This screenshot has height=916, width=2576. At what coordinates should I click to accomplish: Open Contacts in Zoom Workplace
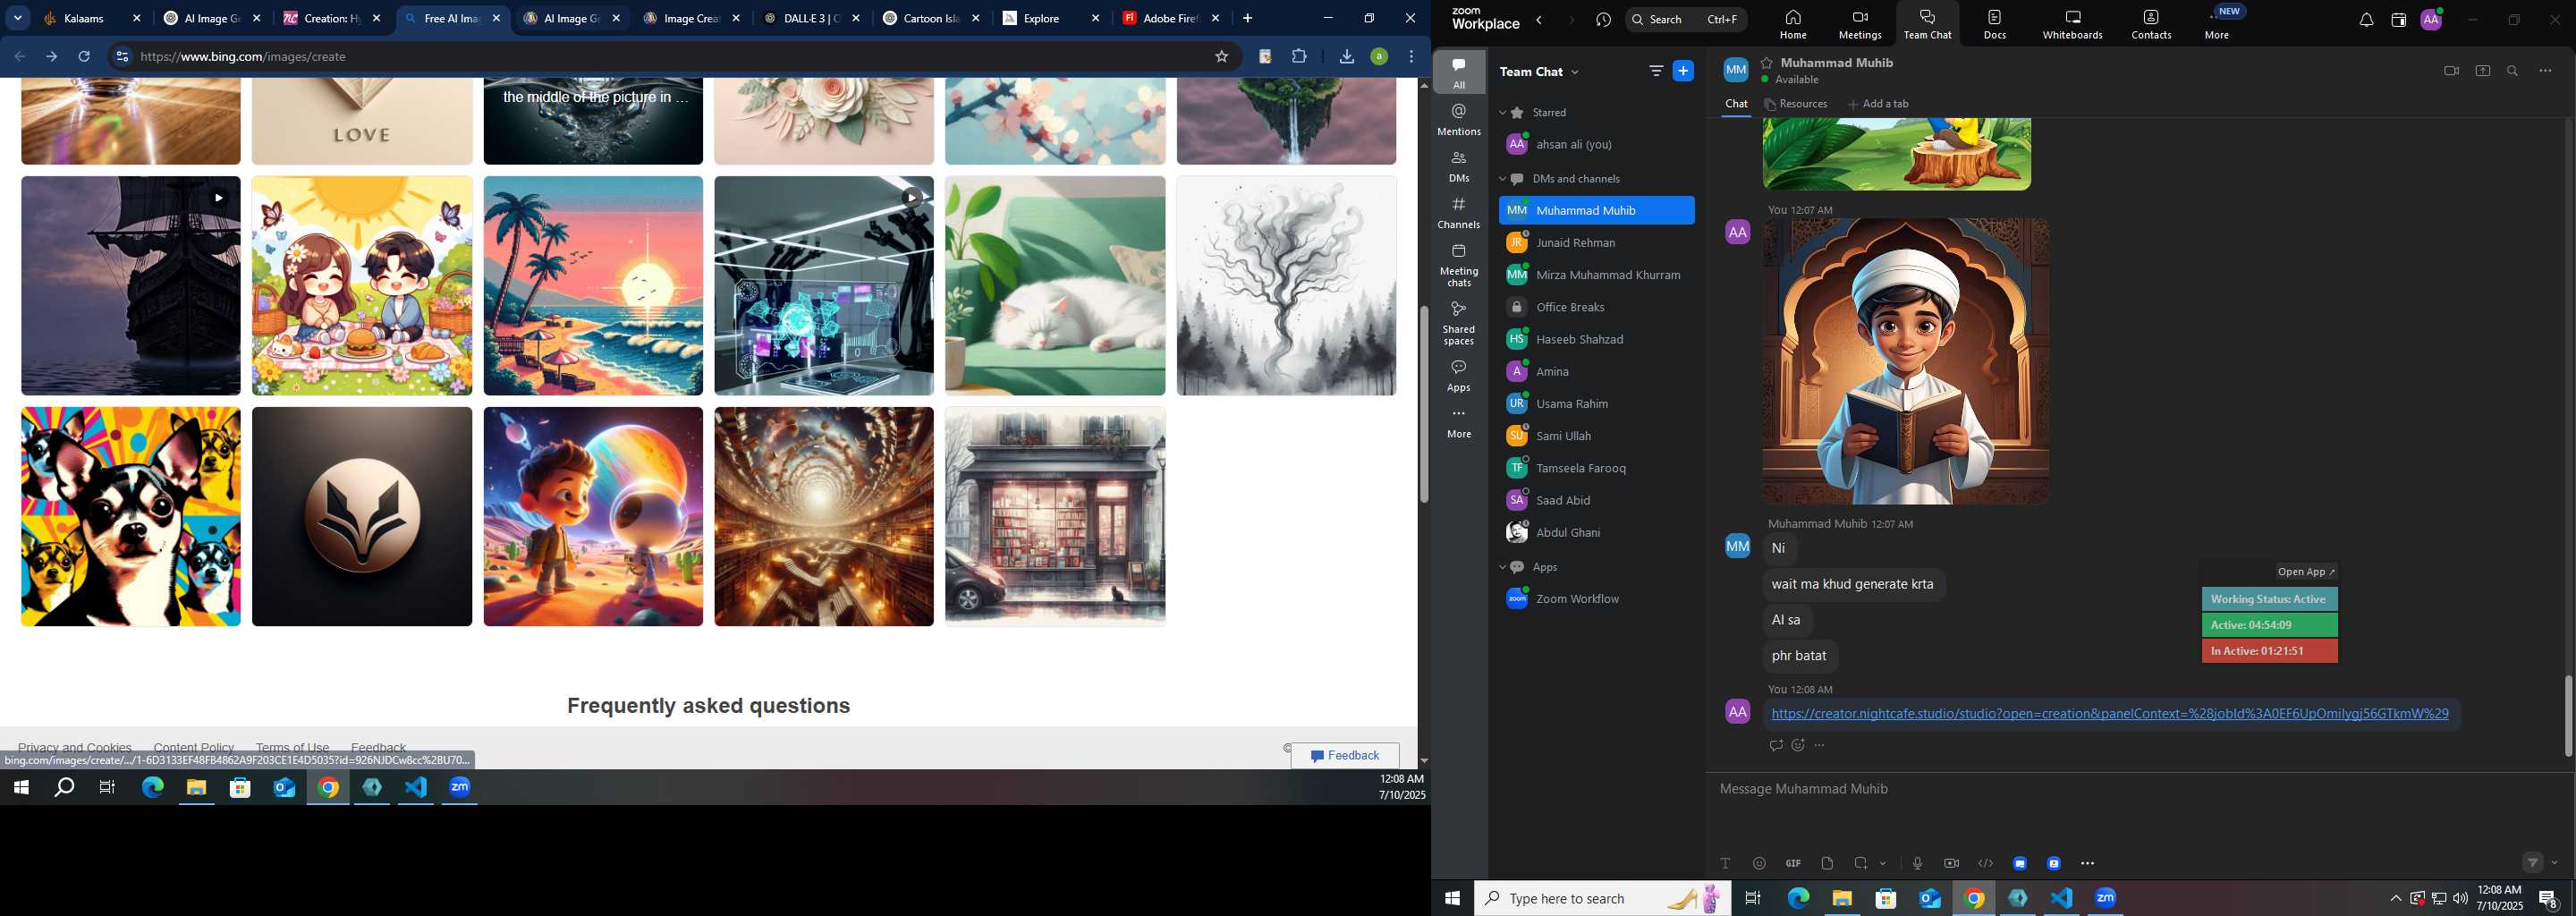2151,24
